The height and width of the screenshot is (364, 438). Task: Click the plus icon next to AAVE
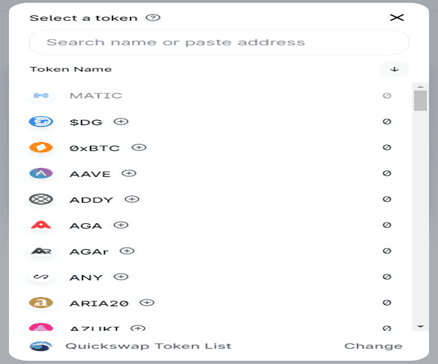click(x=129, y=173)
